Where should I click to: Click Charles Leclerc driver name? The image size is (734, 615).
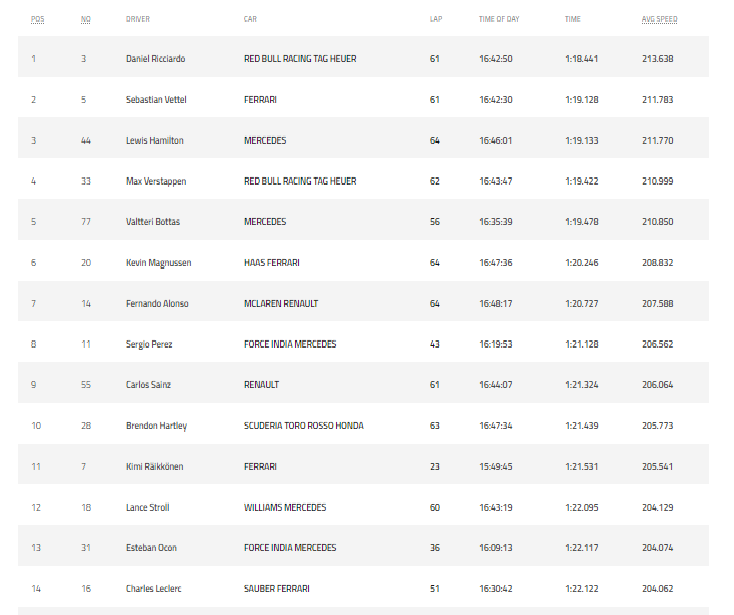pyautogui.click(x=154, y=589)
